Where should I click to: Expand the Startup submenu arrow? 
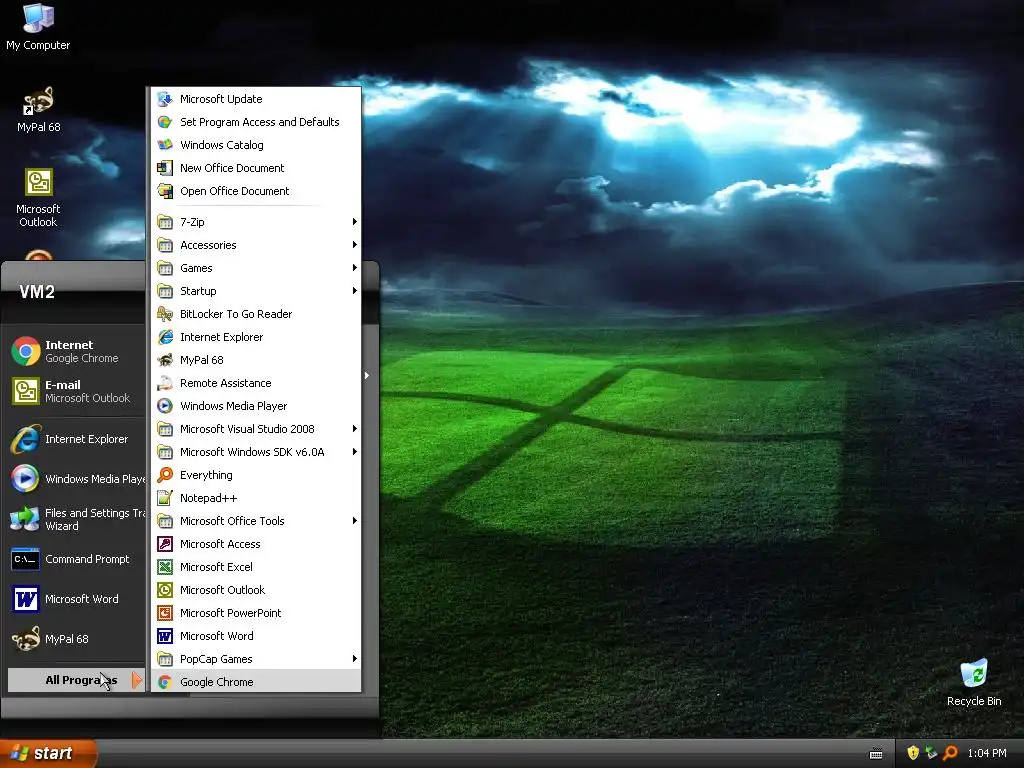point(355,291)
